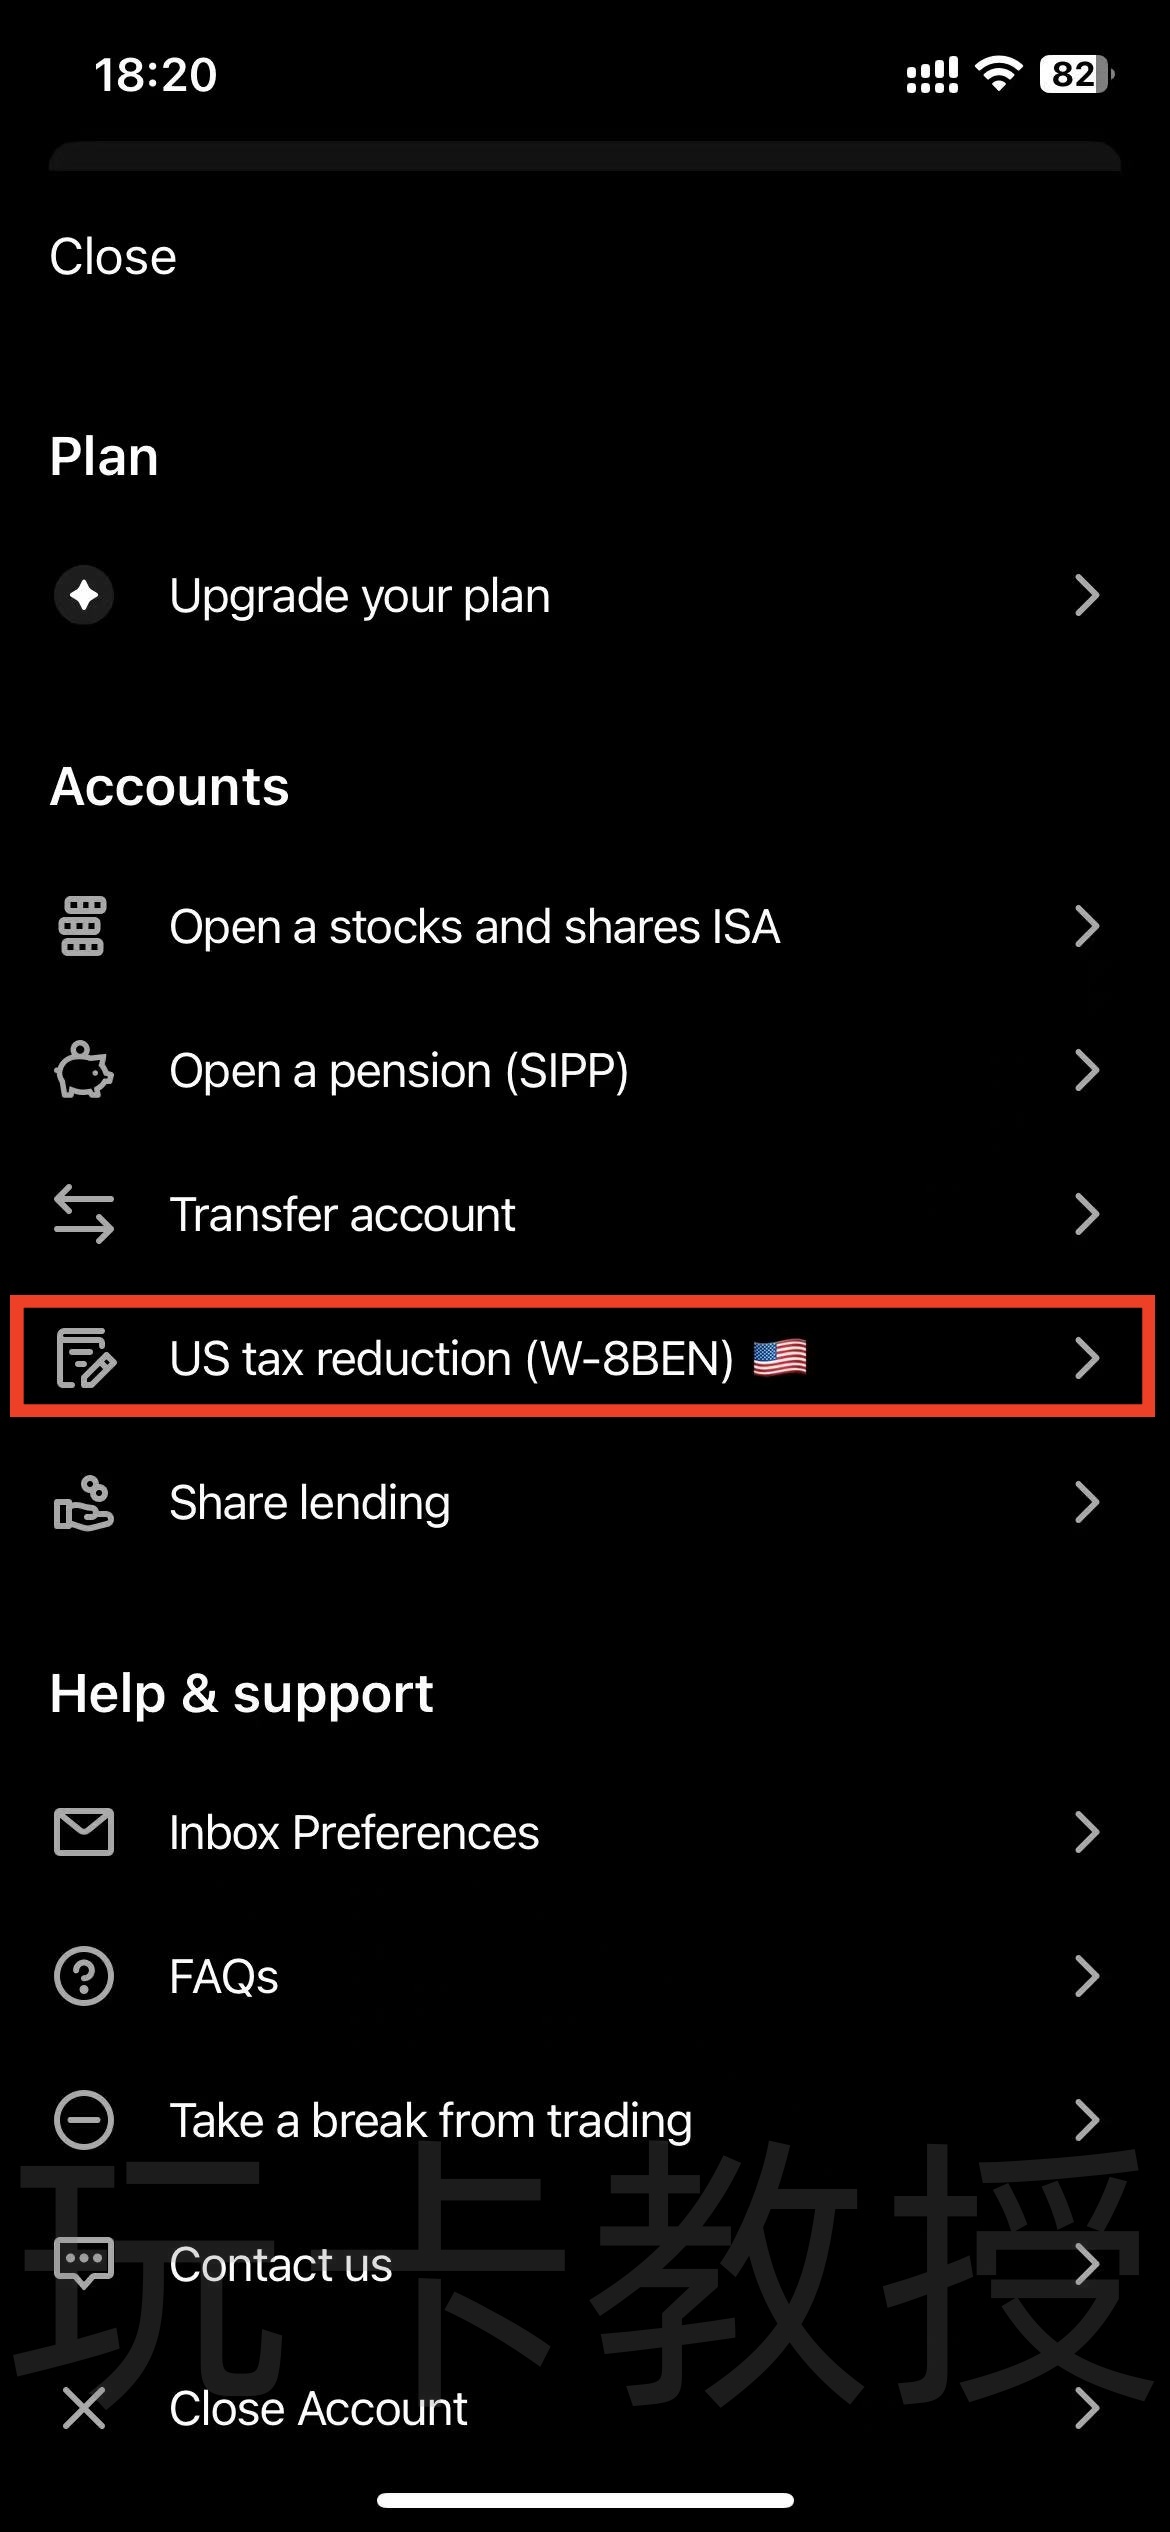Open a stocks and shares ISA
Viewport: 1170px width, 2532px height.
click(583, 927)
